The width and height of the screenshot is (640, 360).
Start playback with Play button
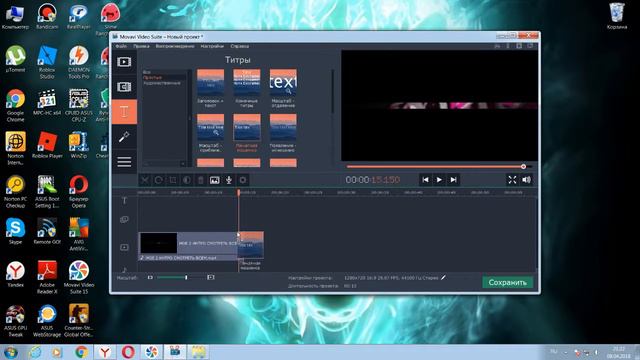coord(439,180)
